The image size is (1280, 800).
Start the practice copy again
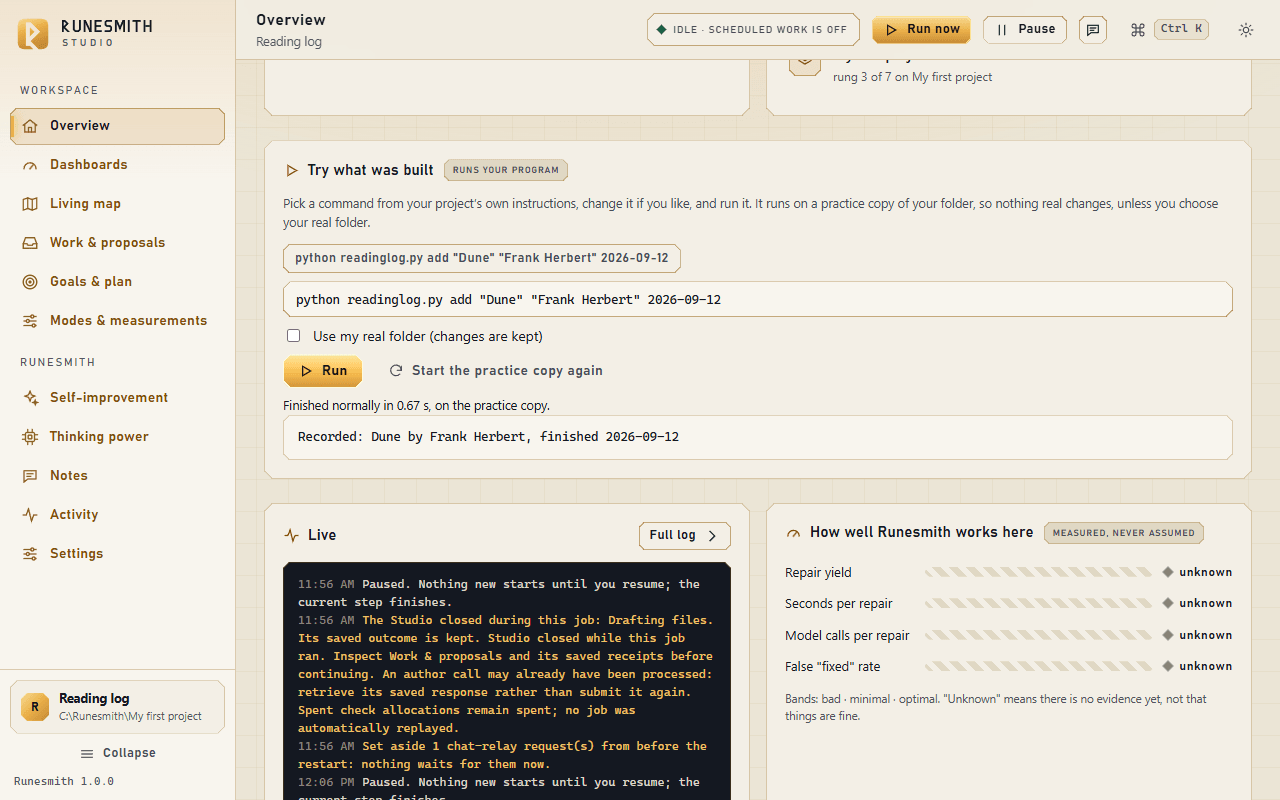(x=496, y=371)
